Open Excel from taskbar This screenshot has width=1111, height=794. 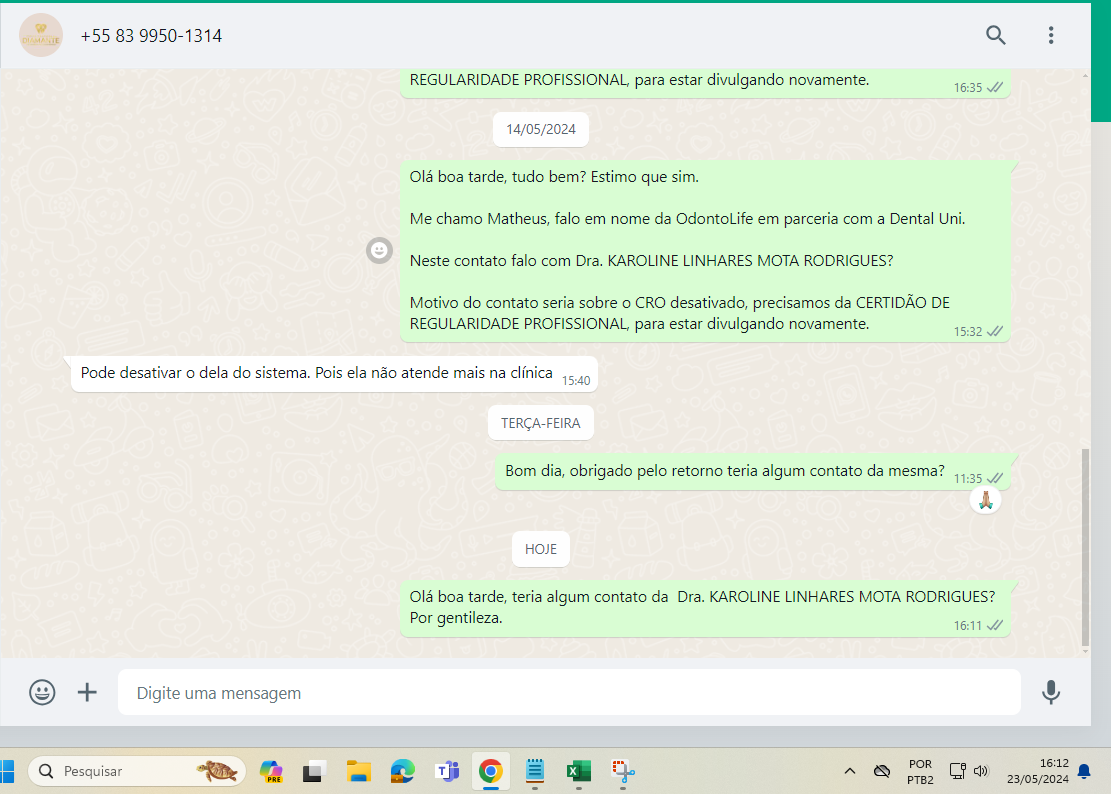point(579,771)
